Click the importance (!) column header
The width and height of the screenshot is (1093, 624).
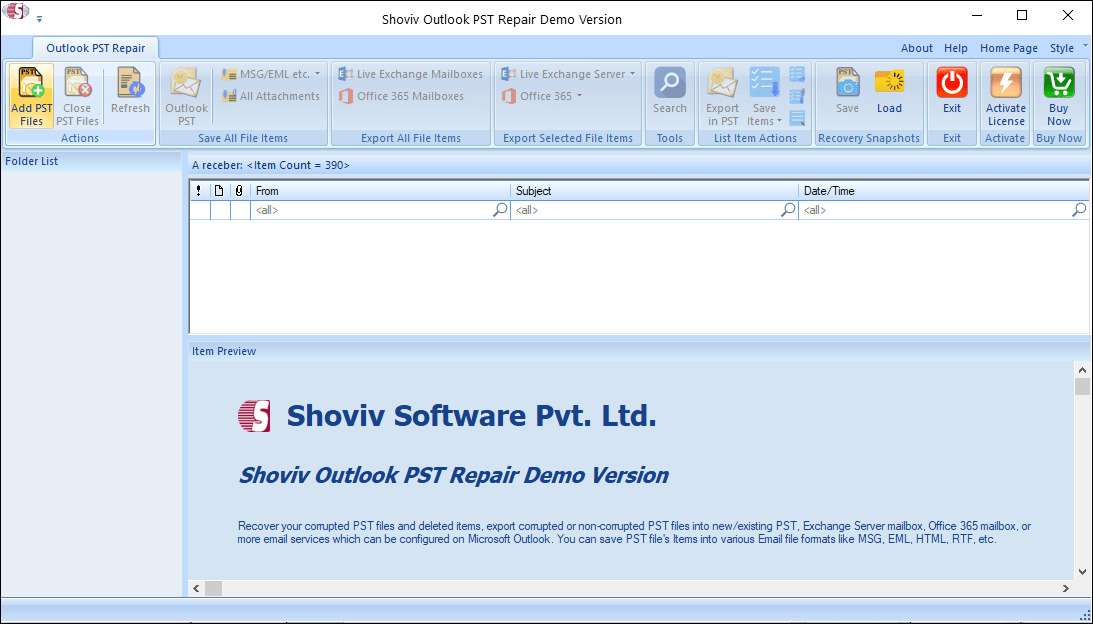(x=199, y=191)
